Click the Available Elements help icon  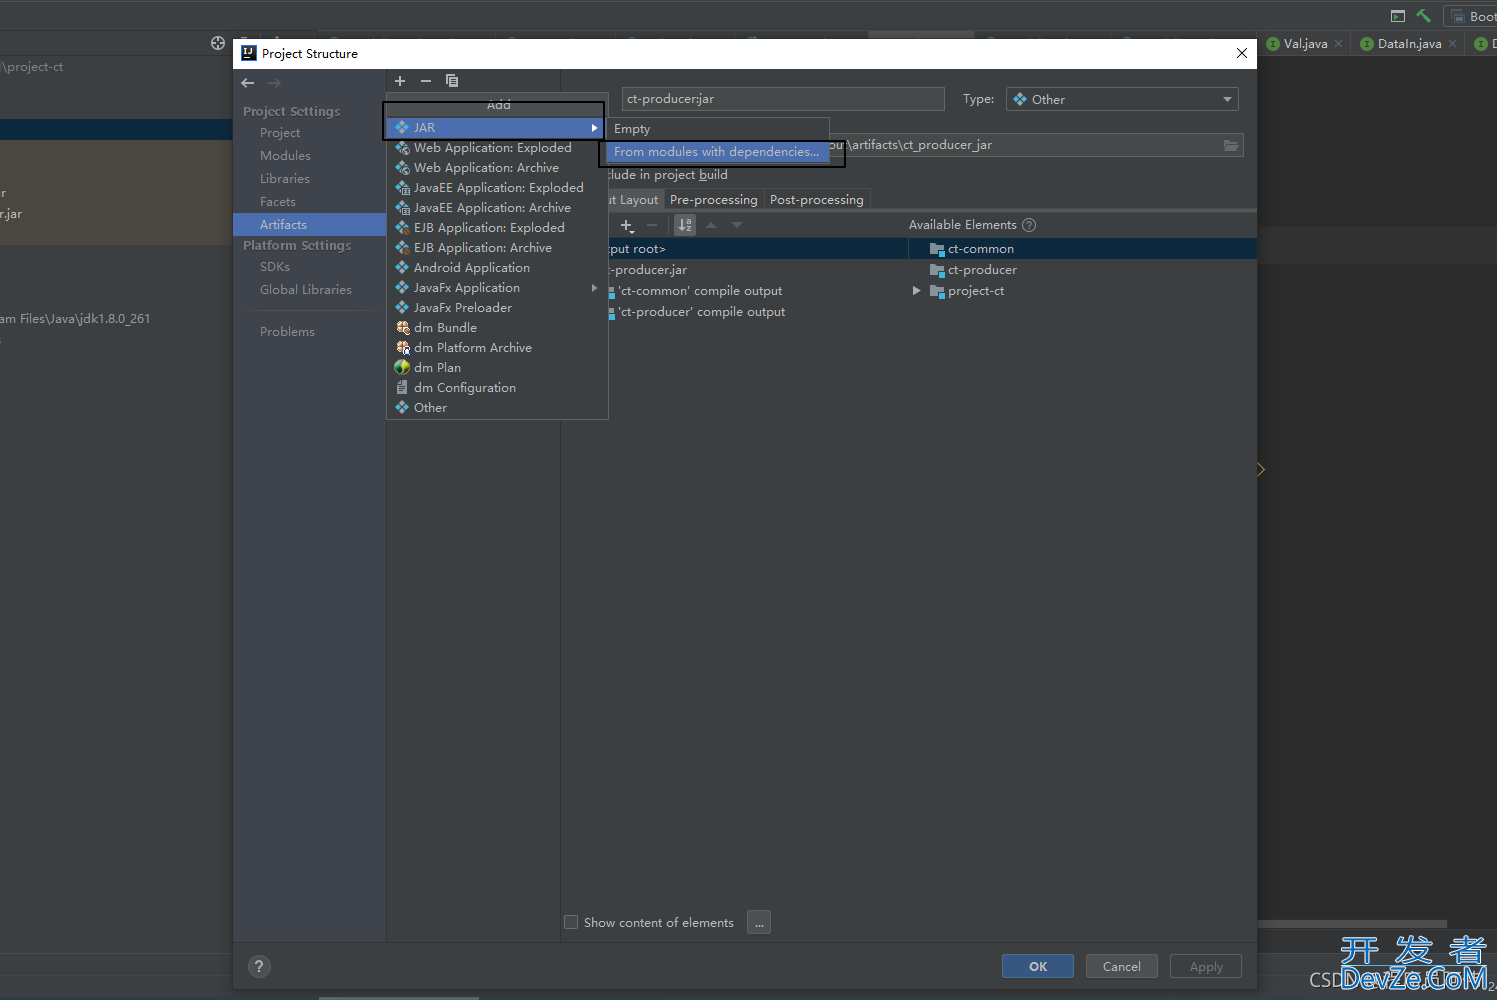pyautogui.click(x=1029, y=225)
